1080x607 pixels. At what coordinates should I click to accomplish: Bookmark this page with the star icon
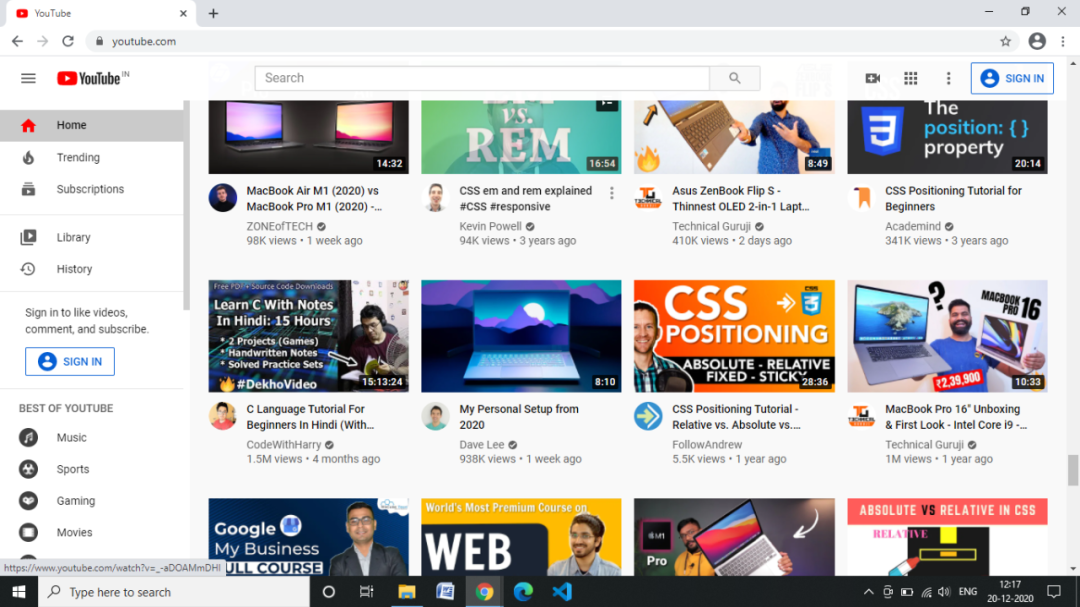1006,41
